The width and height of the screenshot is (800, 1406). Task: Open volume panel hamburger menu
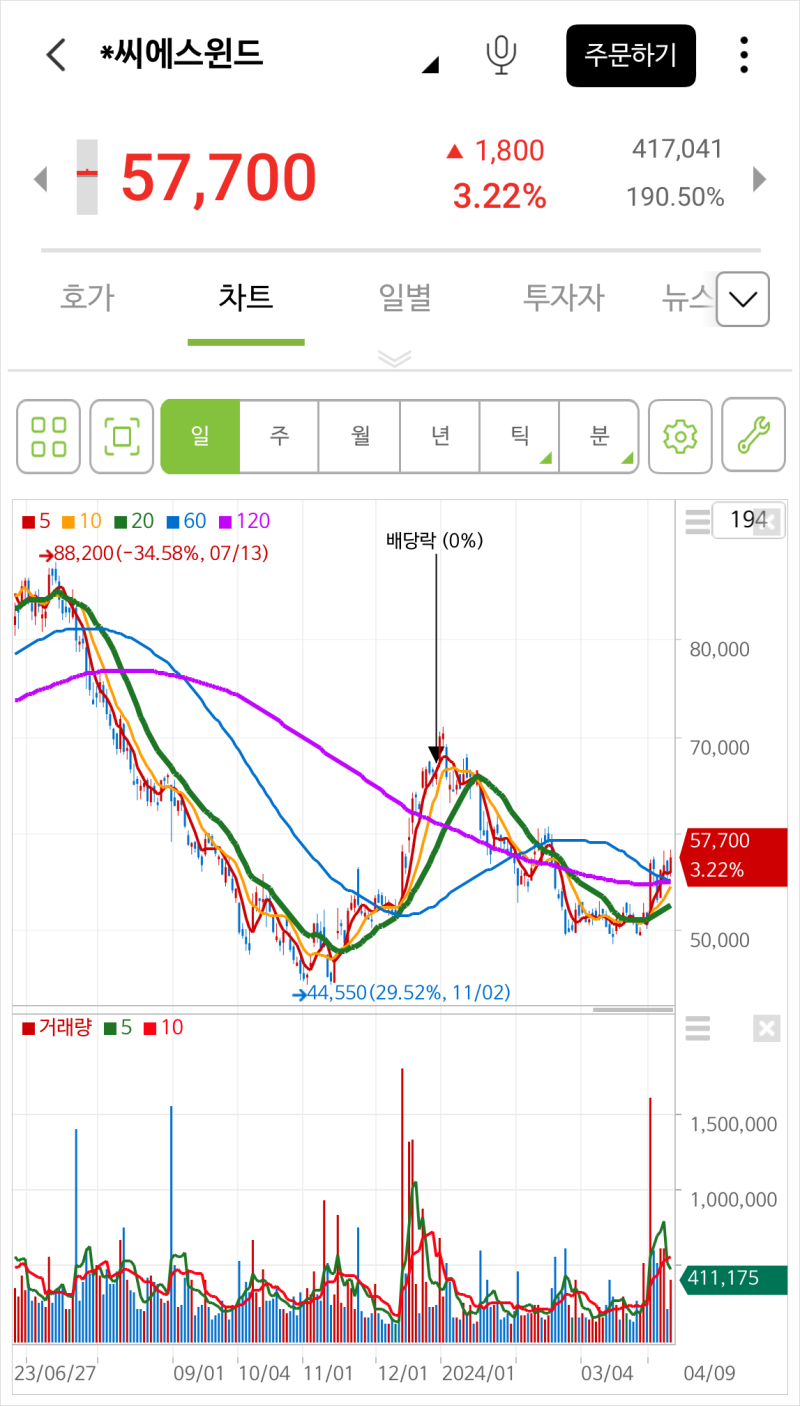click(x=697, y=1028)
